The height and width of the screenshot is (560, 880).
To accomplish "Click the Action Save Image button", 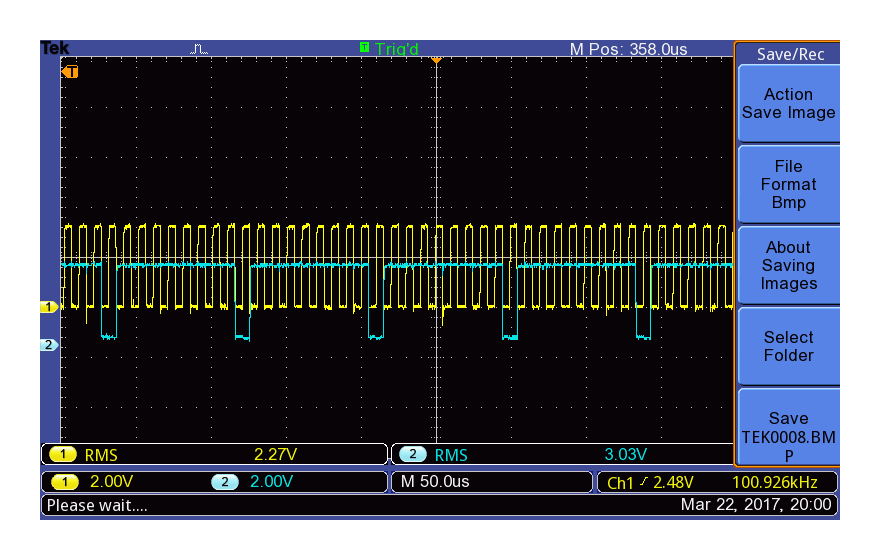I will pyautogui.click(x=789, y=103).
